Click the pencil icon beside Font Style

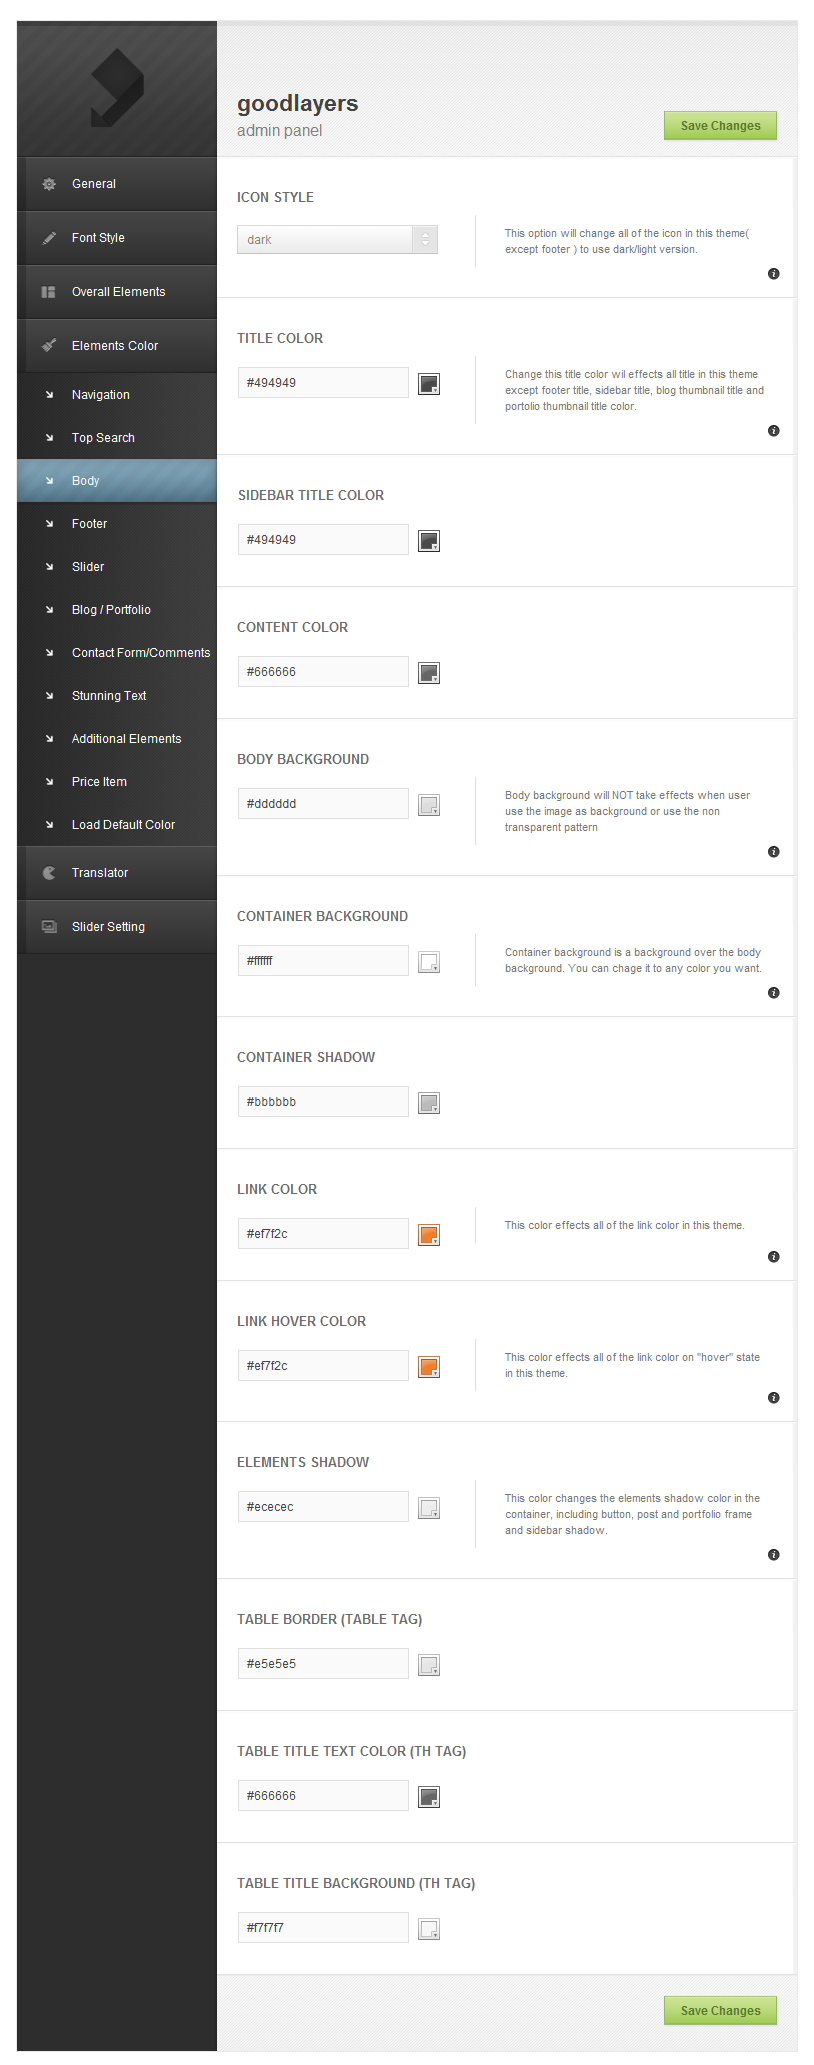(49, 238)
